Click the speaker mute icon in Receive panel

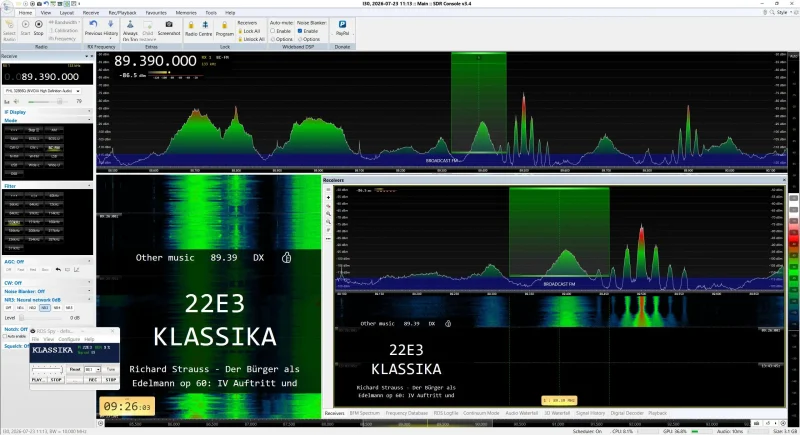(x=16, y=101)
